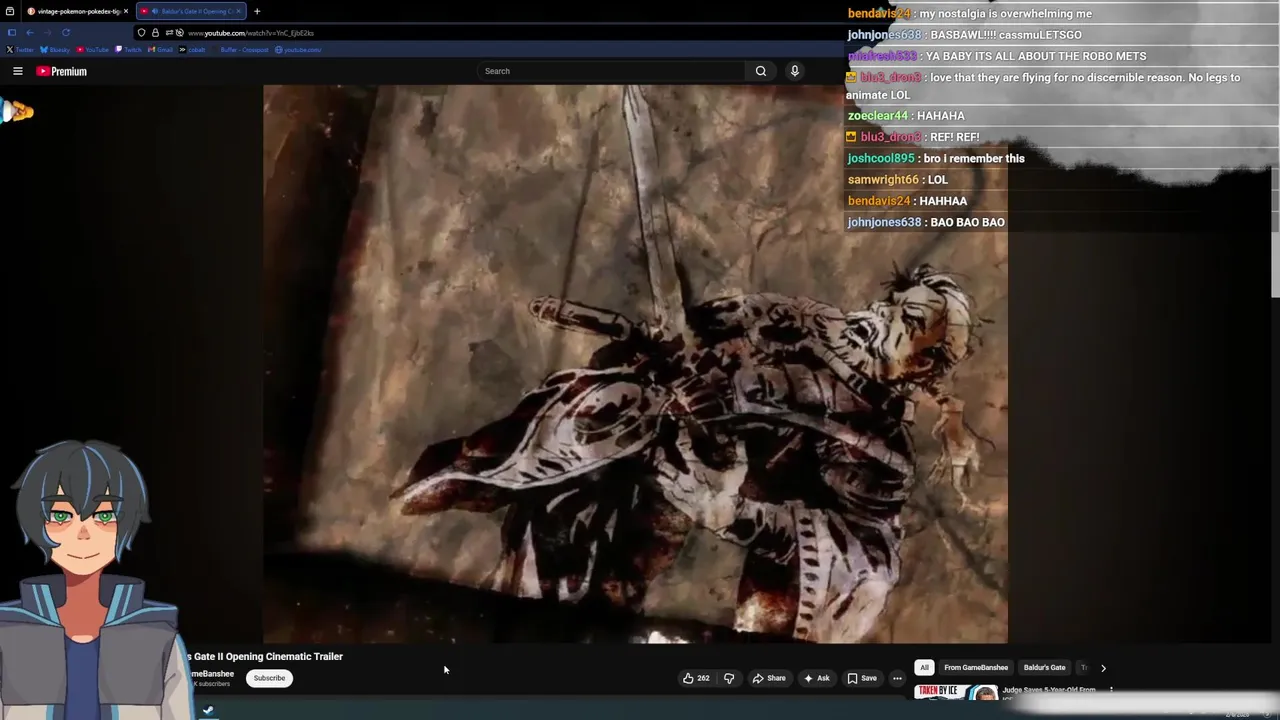This screenshot has height=720, width=1280.
Task: Click the tracking protection shield icon
Action: (141, 33)
